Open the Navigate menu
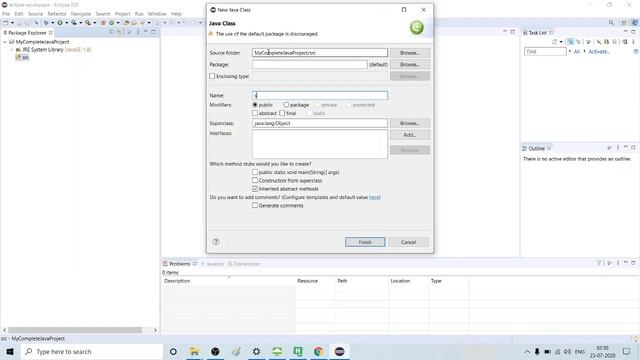640x360 pixels. pyautogui.click(x=81, y=14)
